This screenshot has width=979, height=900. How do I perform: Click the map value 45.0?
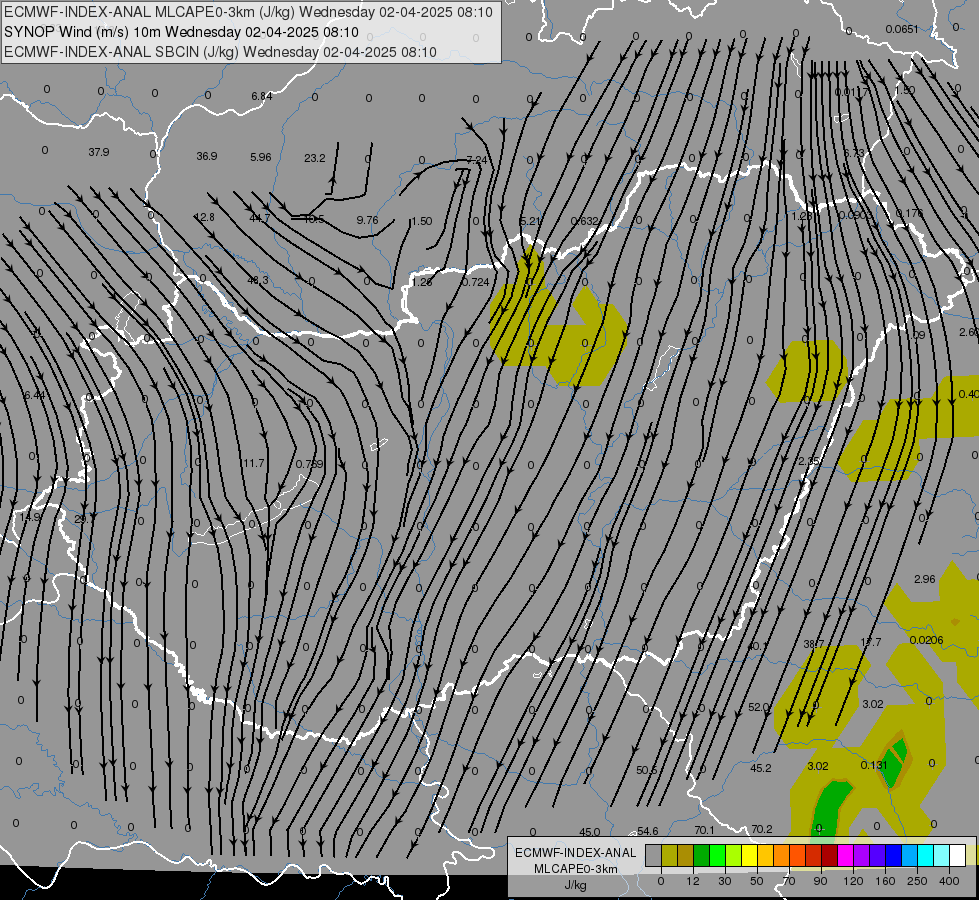(590, 832)
